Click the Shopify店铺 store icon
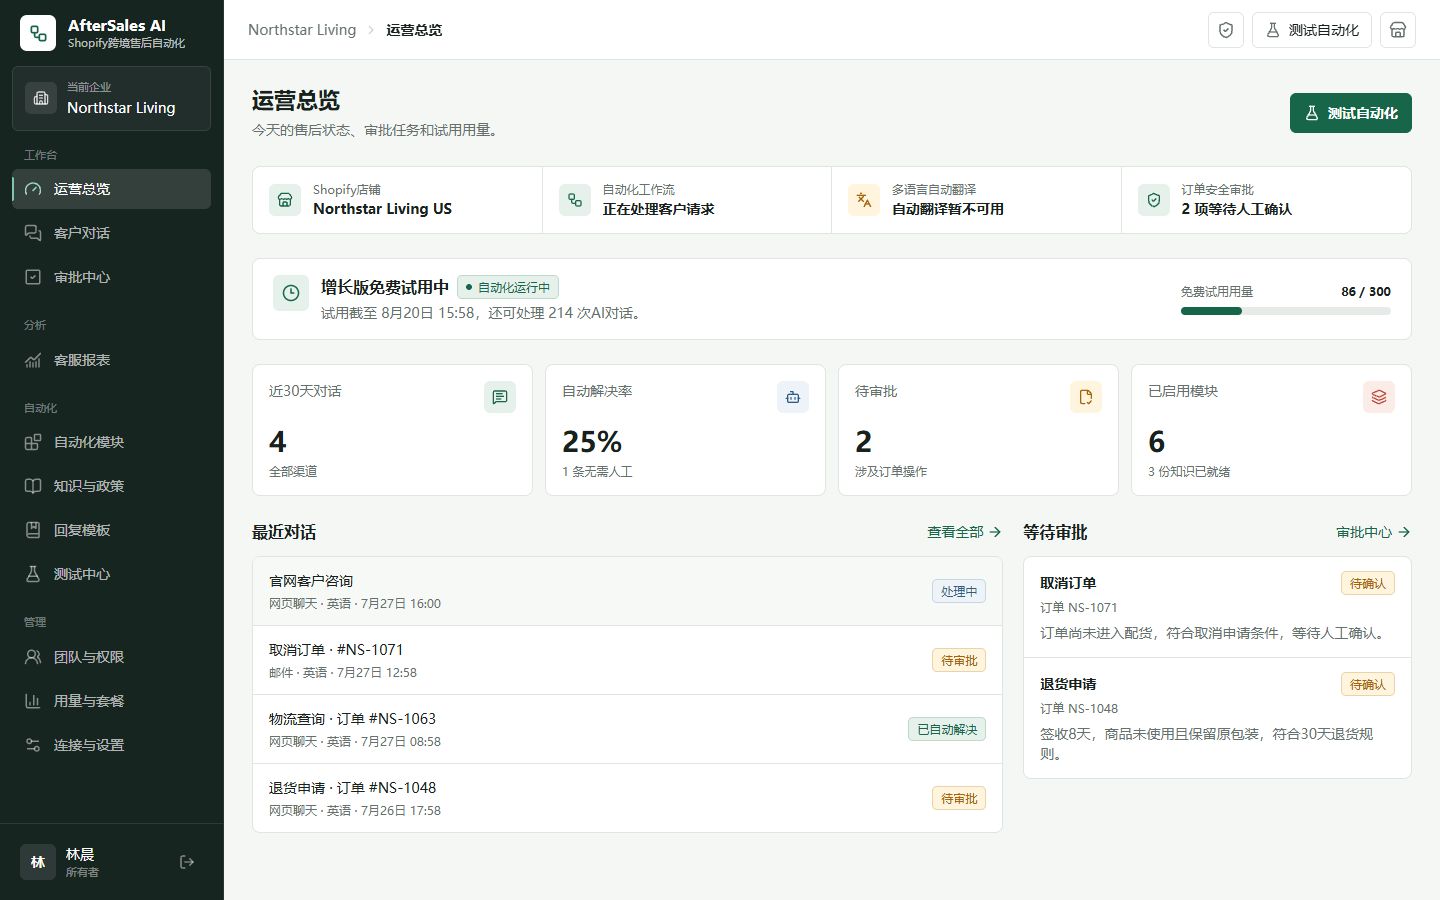Image resolution: width=1440 pixels, height=900 pixels. coord(285,200)
